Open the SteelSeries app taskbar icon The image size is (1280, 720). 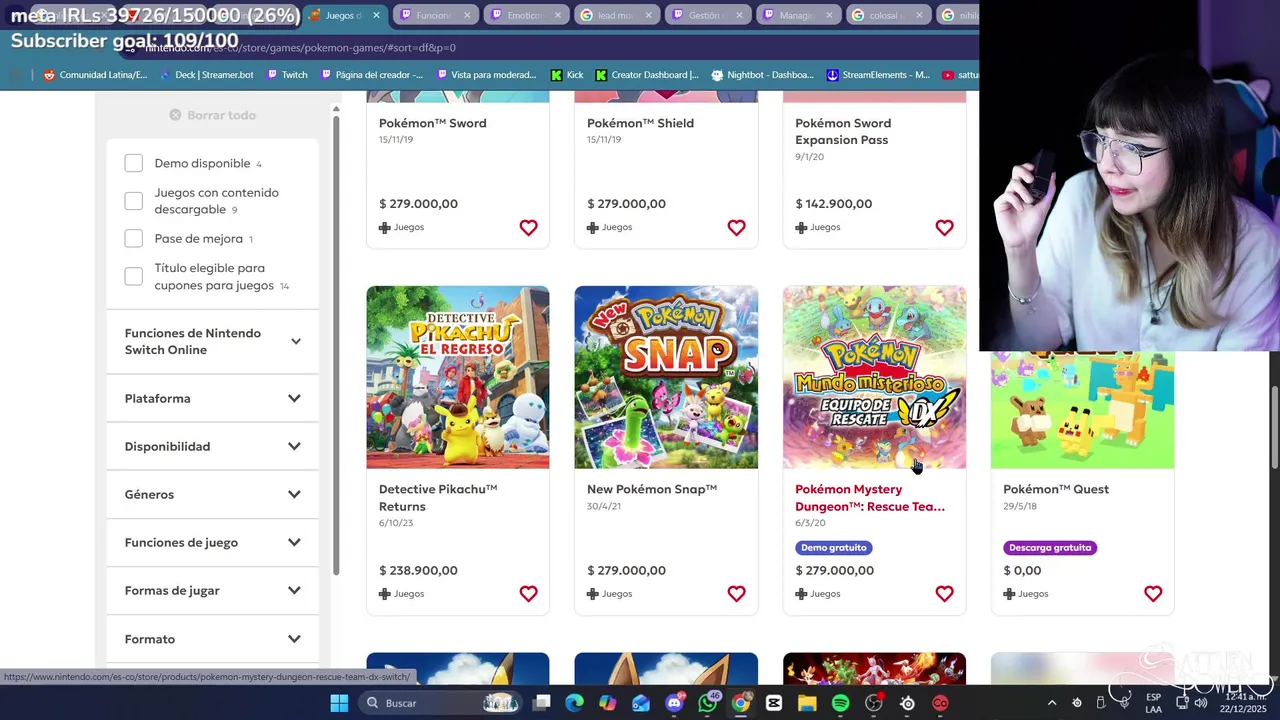point(907,703)
